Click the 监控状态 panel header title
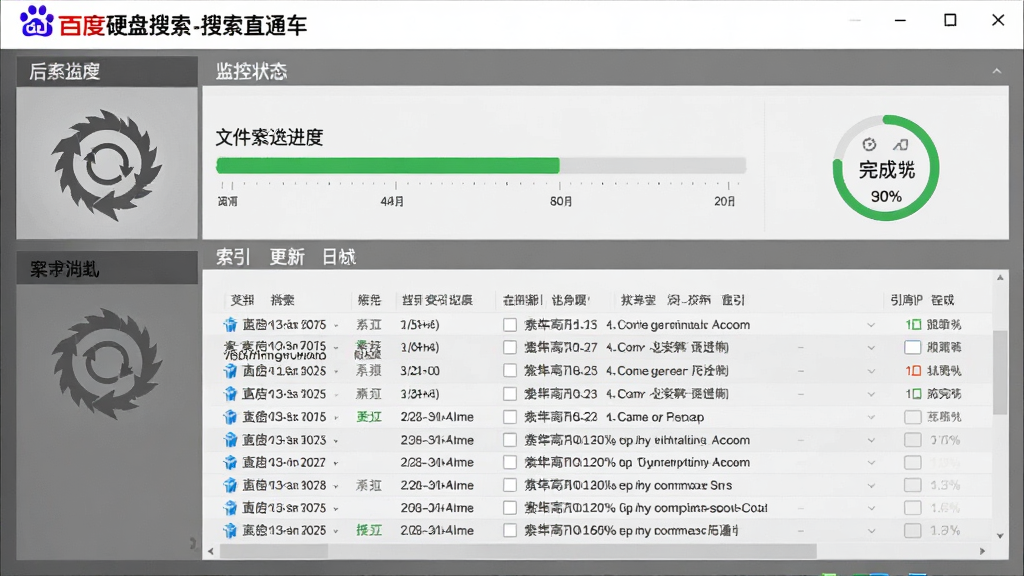 click(251, 71)
